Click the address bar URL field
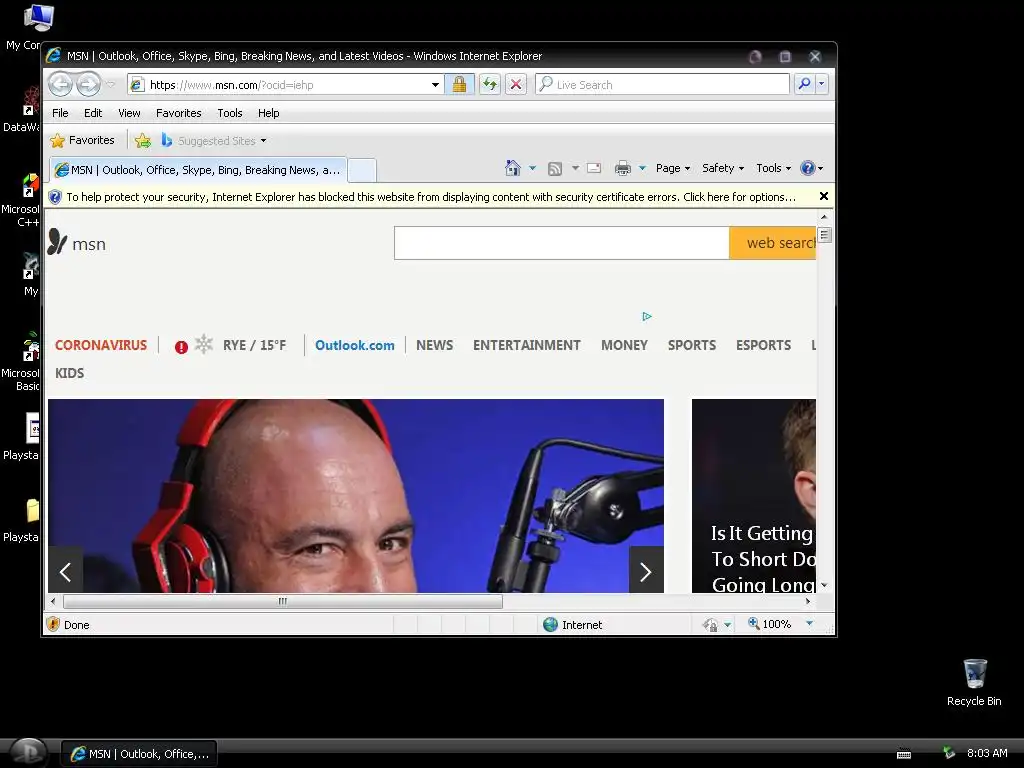The image size is (1024, 768). click(287, 85)
